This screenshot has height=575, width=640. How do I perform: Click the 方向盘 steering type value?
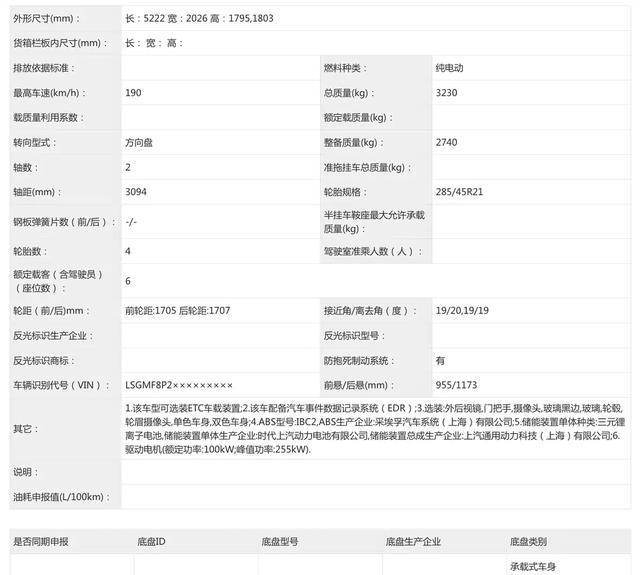[140, 142]
